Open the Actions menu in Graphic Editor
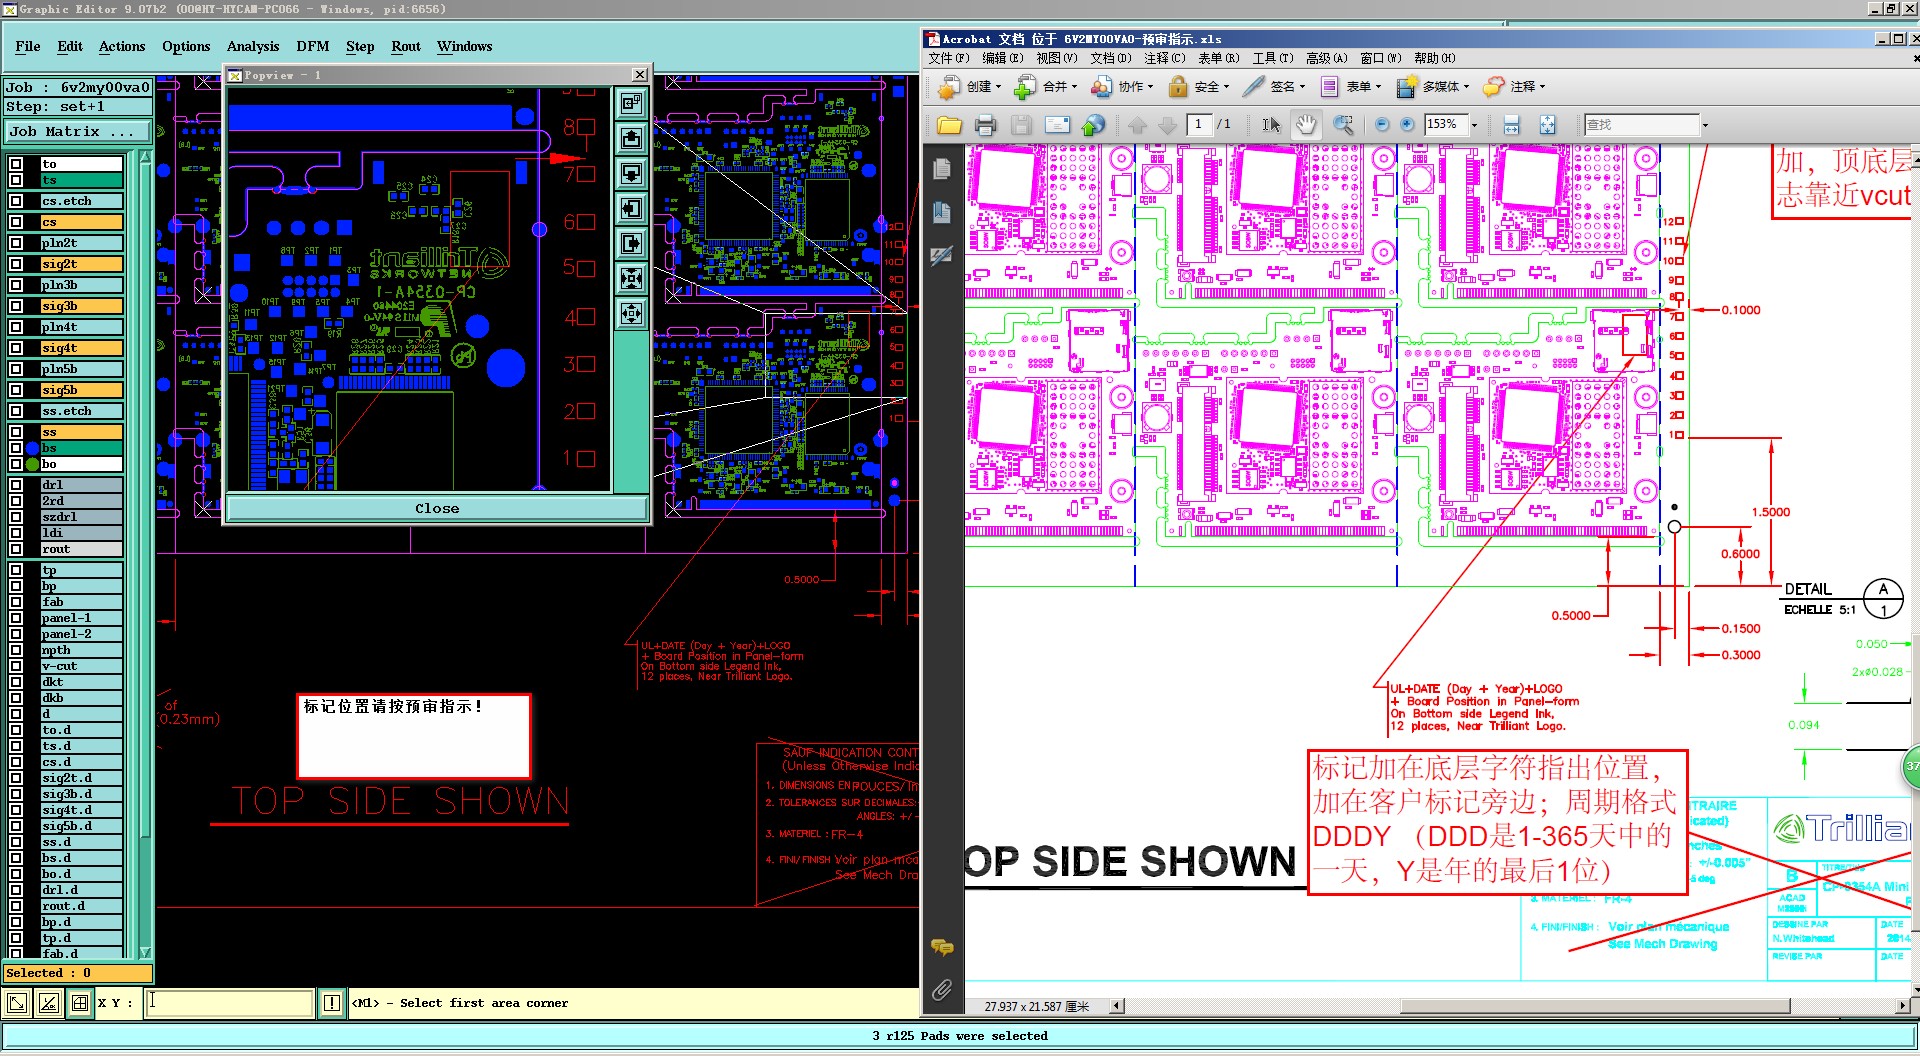This screenshot has height=1056, width=1920. point(122,47)
